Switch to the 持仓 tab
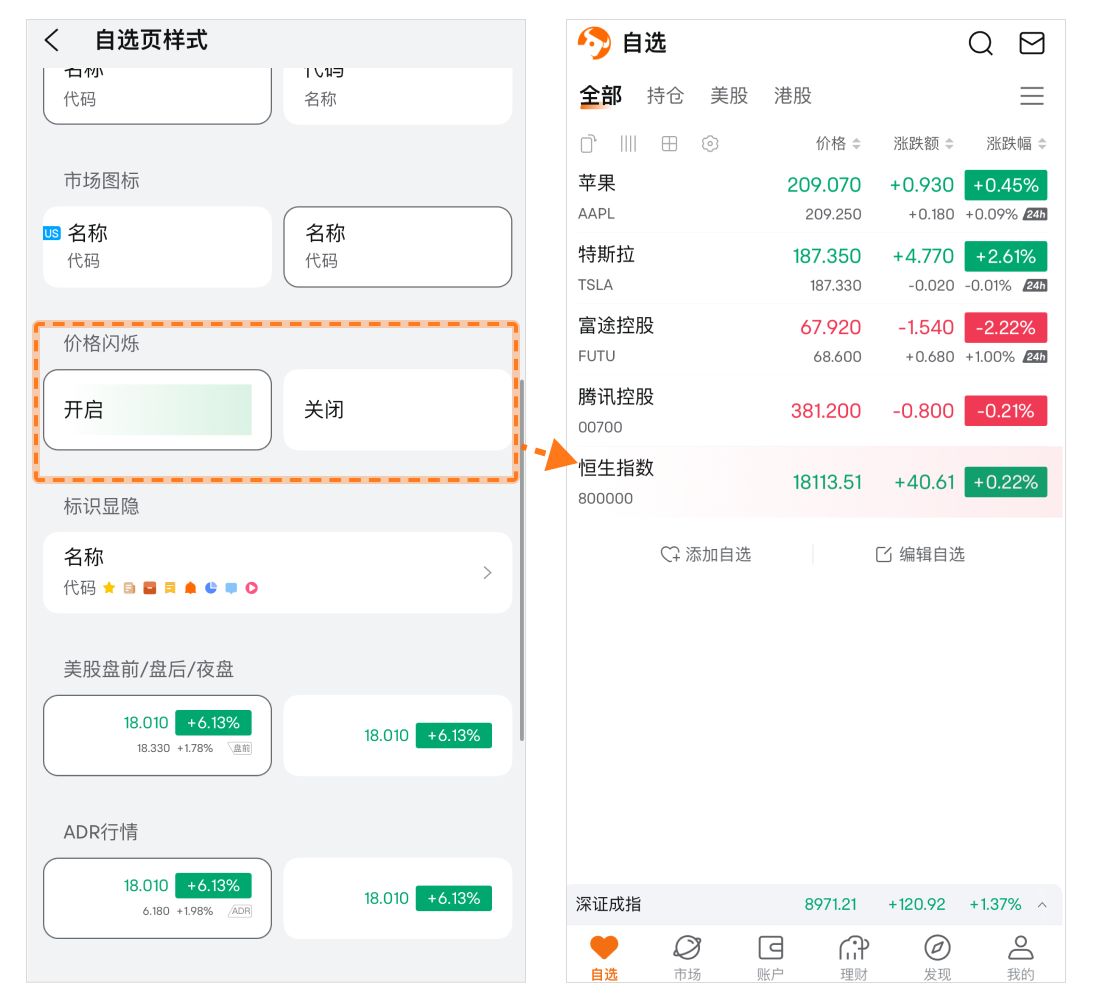This screenshot has width=1093, height=1002. tap(665, 96)
